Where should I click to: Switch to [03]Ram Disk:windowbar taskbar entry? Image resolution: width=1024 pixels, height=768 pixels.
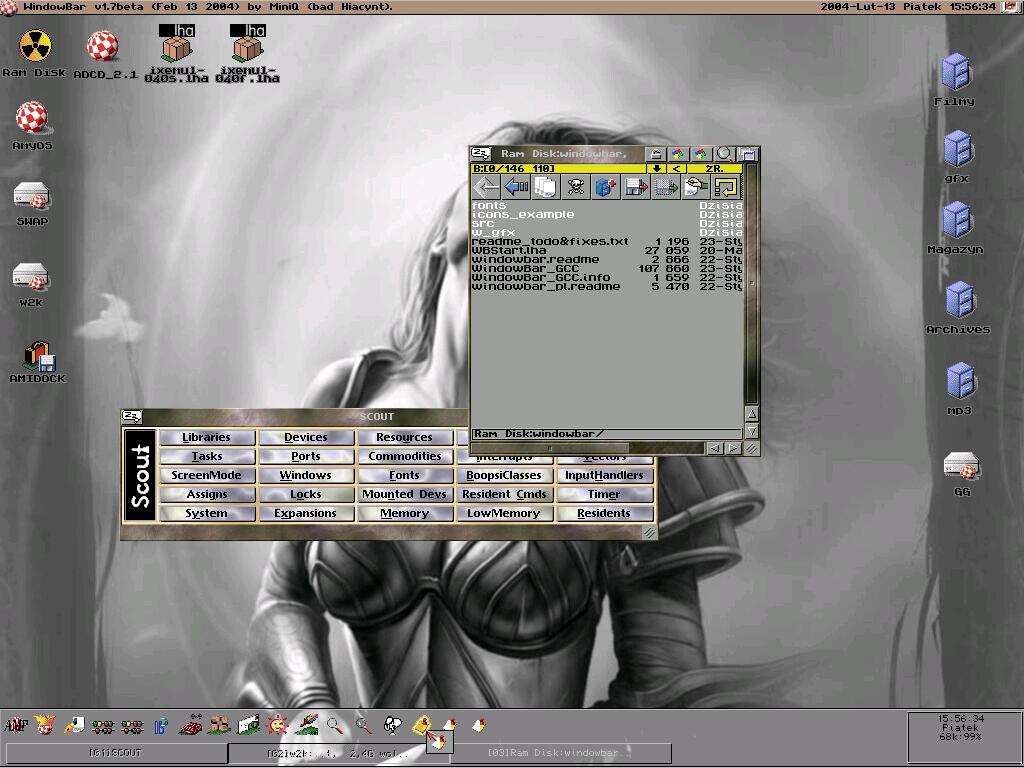click(x=560, y=753)
